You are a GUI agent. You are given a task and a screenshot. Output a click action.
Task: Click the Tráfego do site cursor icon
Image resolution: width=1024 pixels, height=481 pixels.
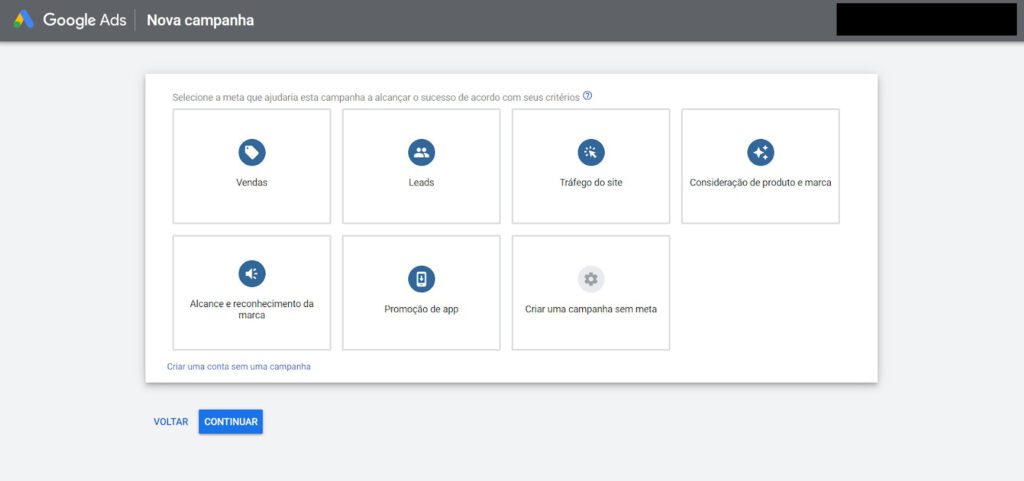(x=591, y=153)
